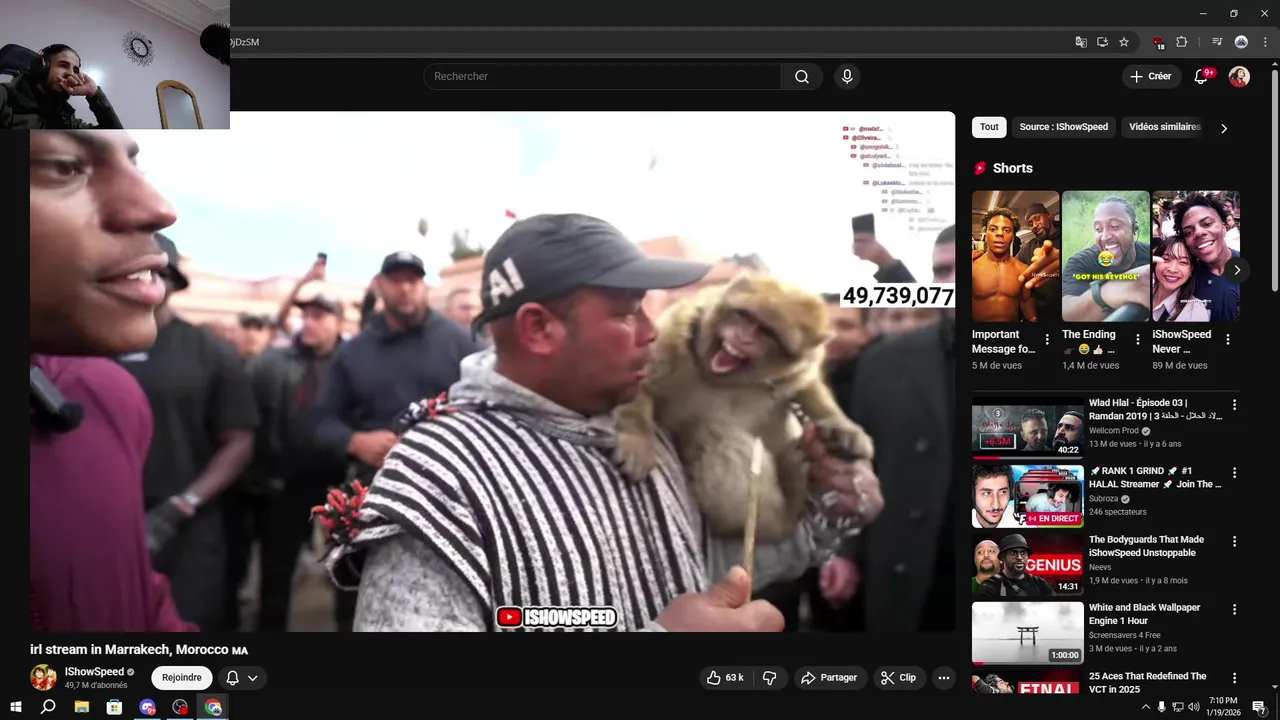Open options for 'RANK 1 GRIND' livestream

[1234, 473]
